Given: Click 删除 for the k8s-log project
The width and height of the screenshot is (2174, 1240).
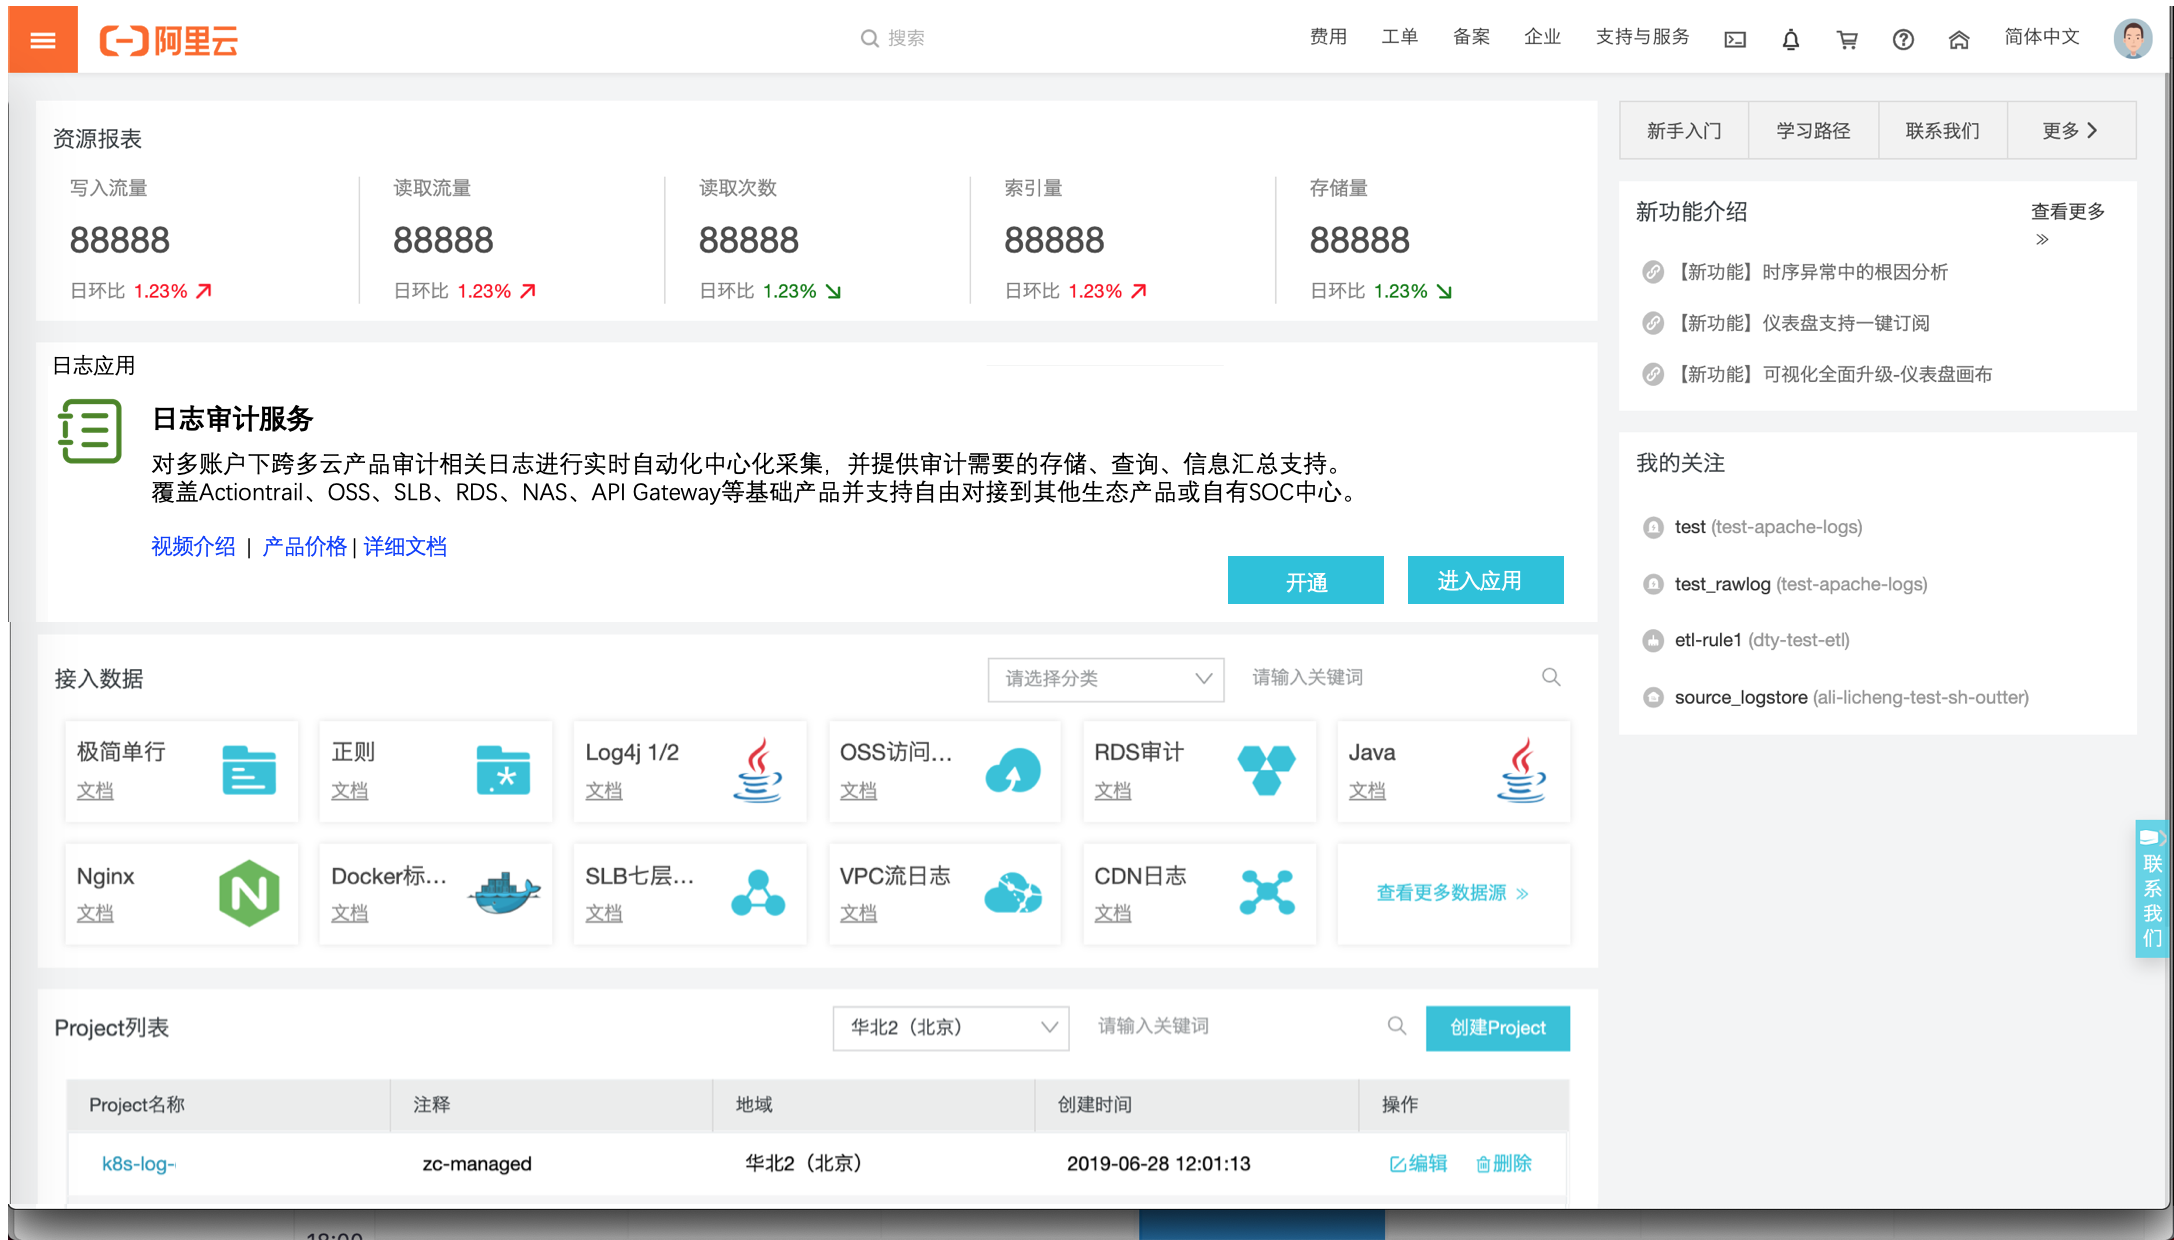Looking at the screenshot, I should [1504, 1163].
